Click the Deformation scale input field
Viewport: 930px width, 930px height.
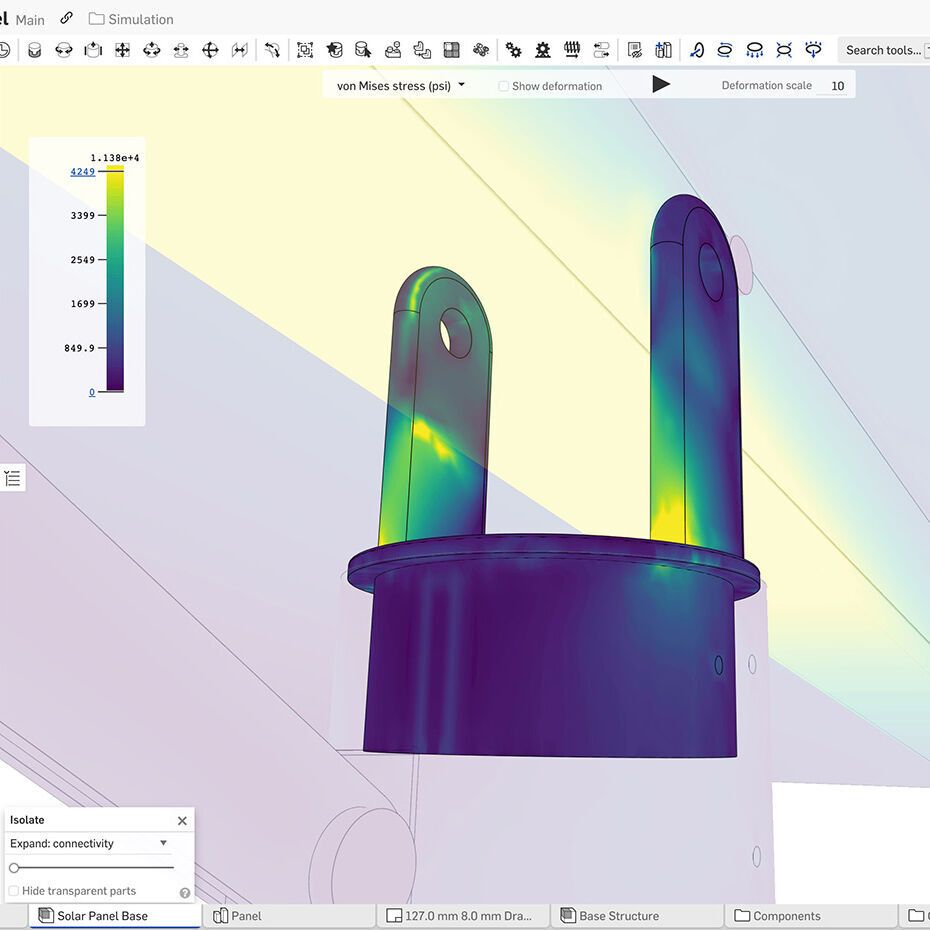coord(836,86)
